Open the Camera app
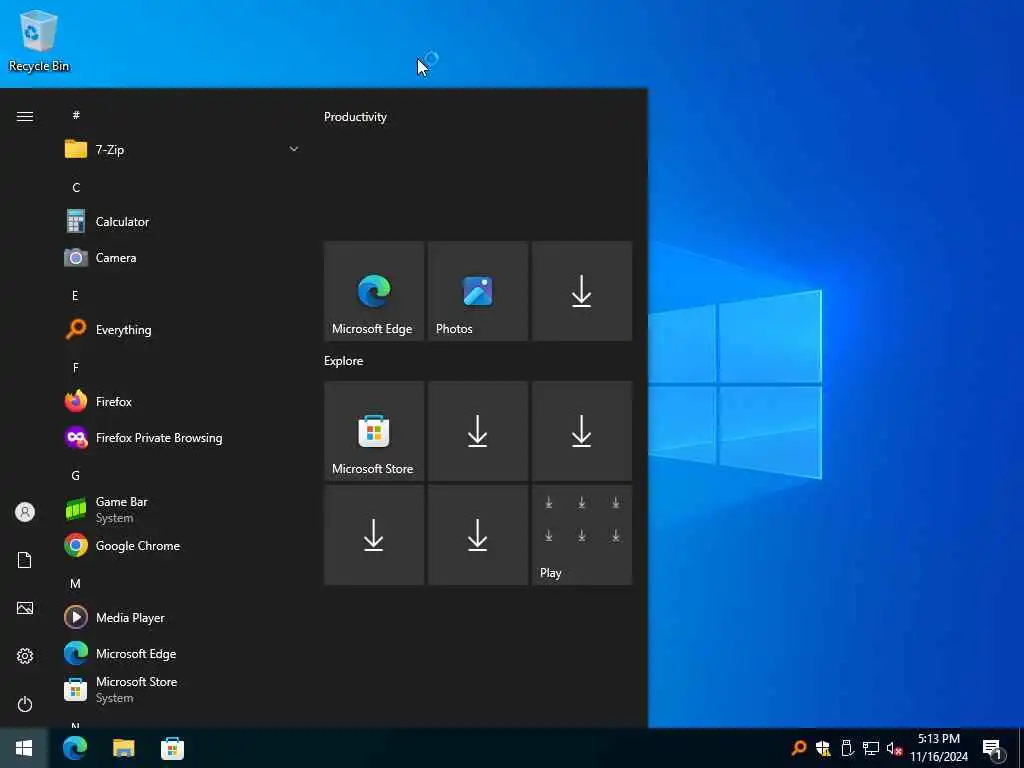 tap(181, 257)
